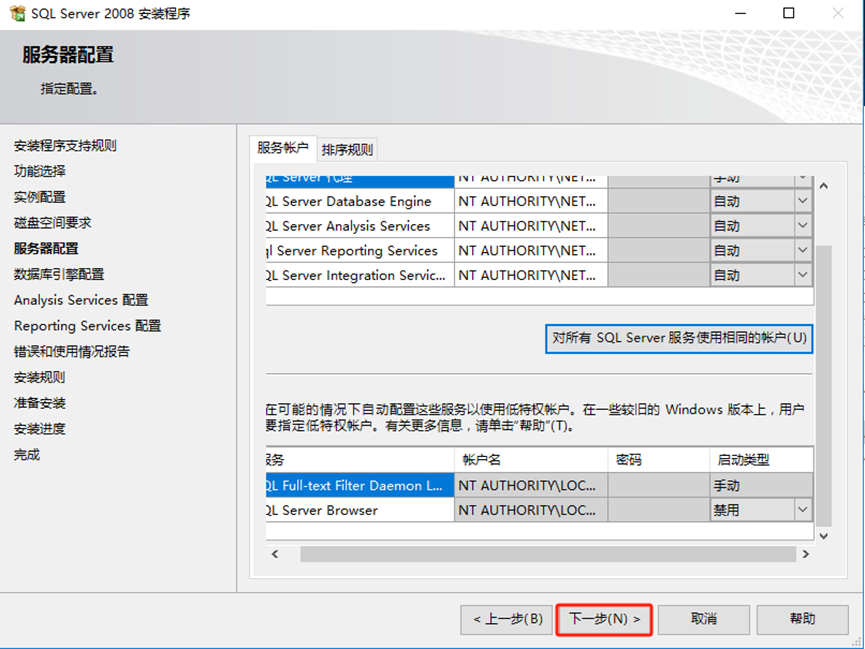Click the vertical scrollbar thumb
The height and width of the screenshot is (649, 865).
click(824, 386)
